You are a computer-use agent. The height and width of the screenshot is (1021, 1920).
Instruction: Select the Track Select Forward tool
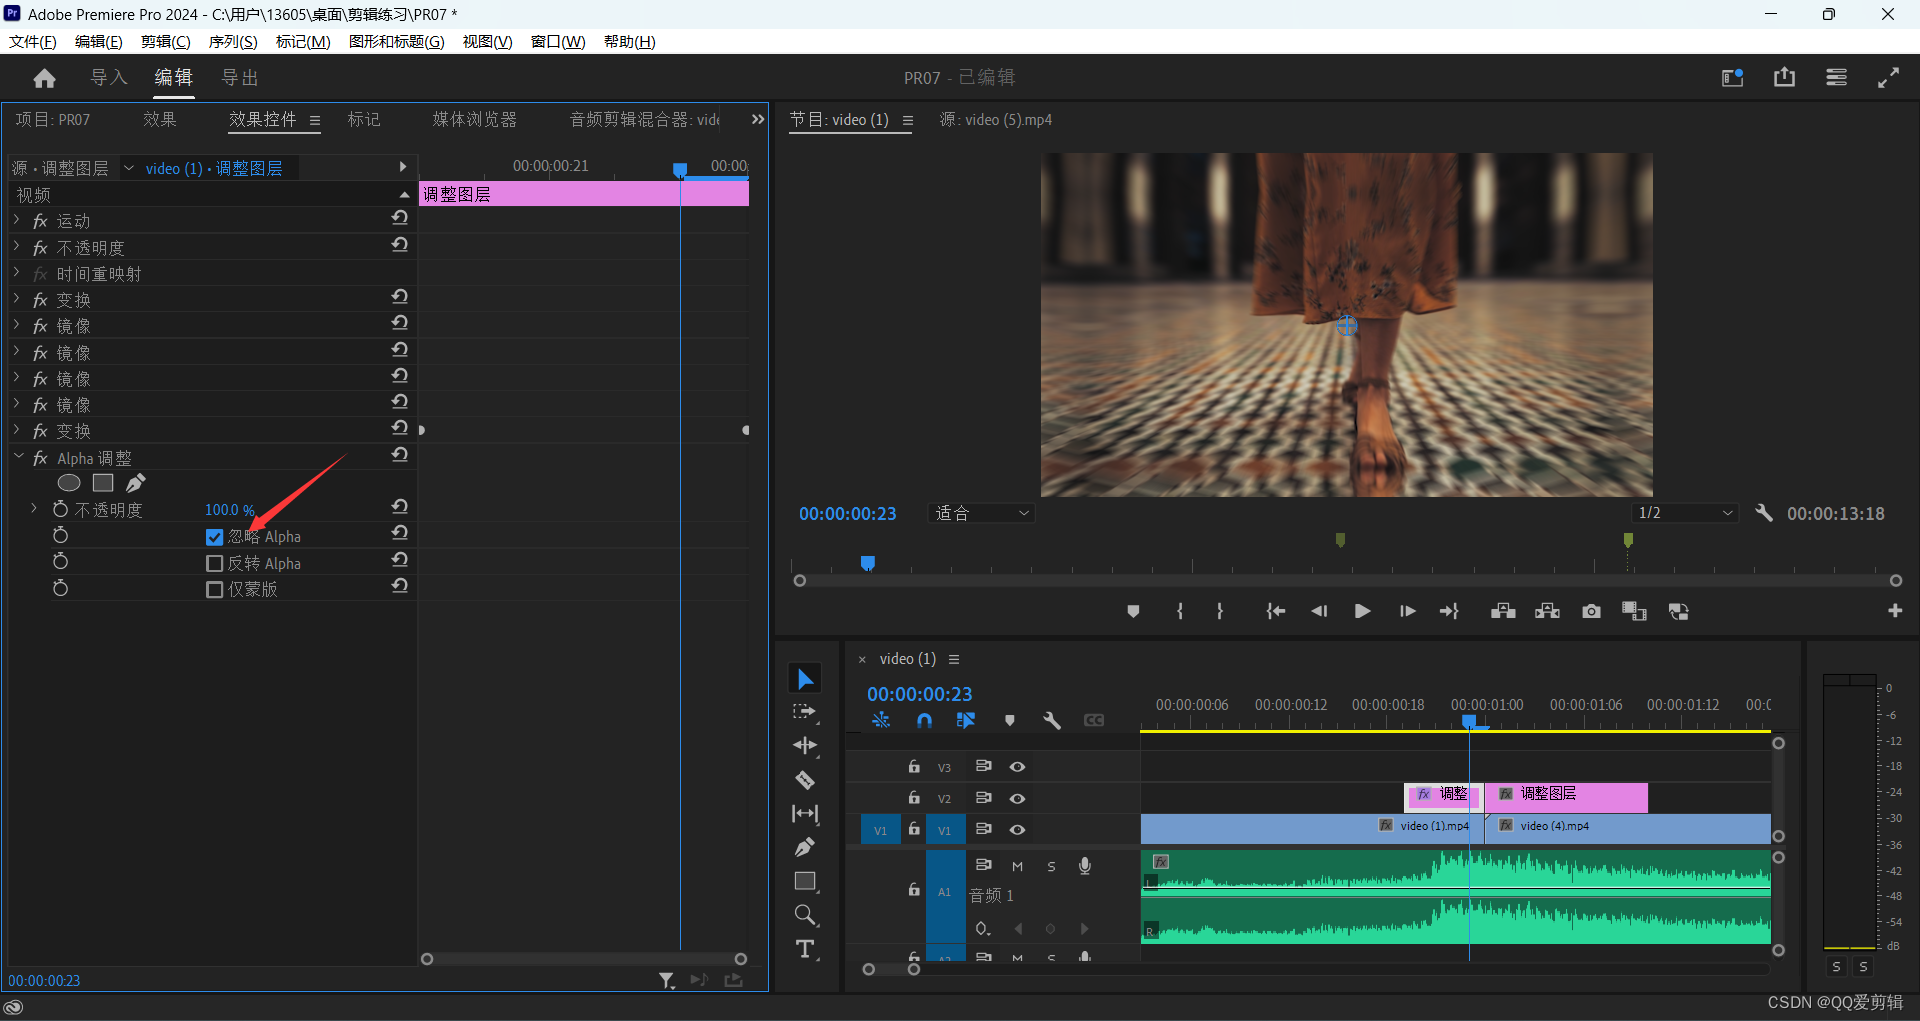click(805, 712)
